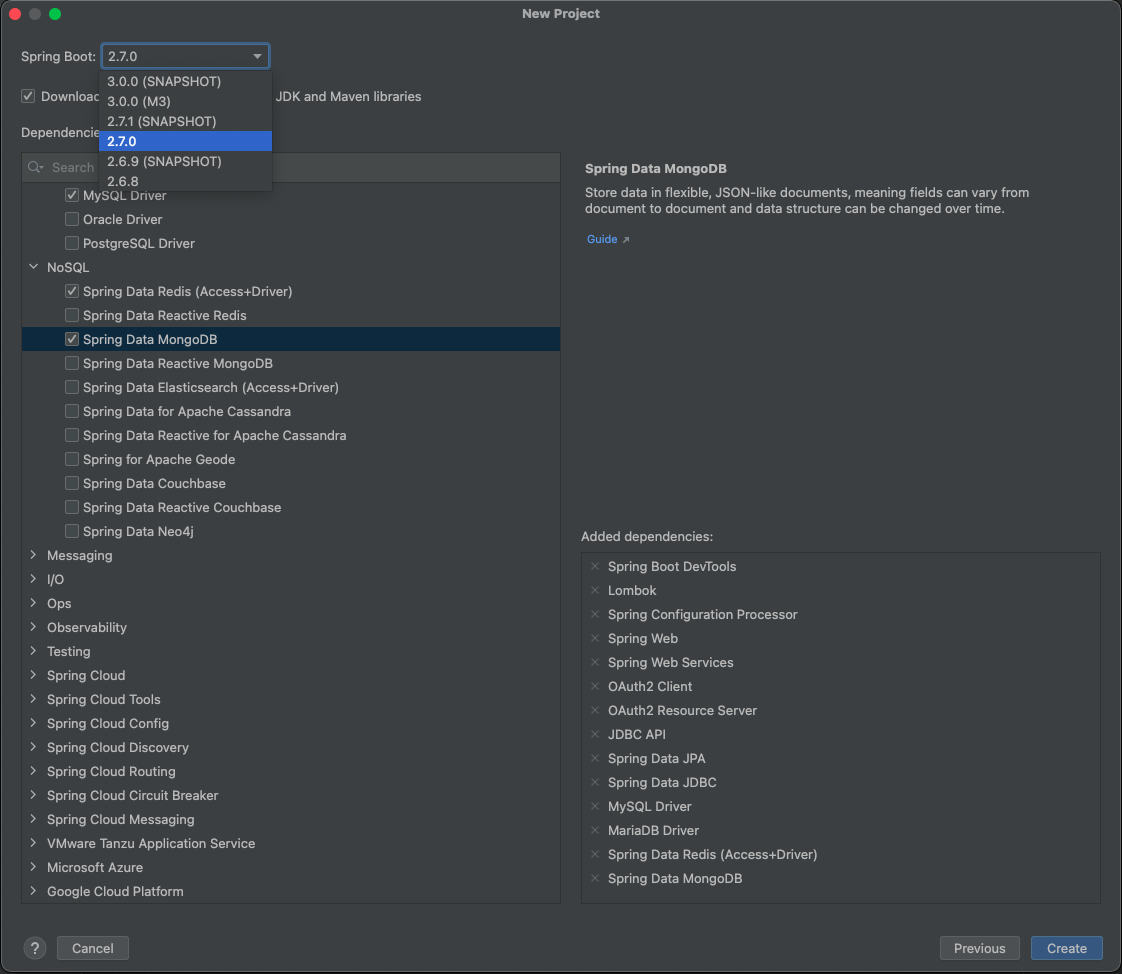1122x974 pixels.
Task: Enable Spring Data Reactive MongoDB
Action: coord(72,363)
